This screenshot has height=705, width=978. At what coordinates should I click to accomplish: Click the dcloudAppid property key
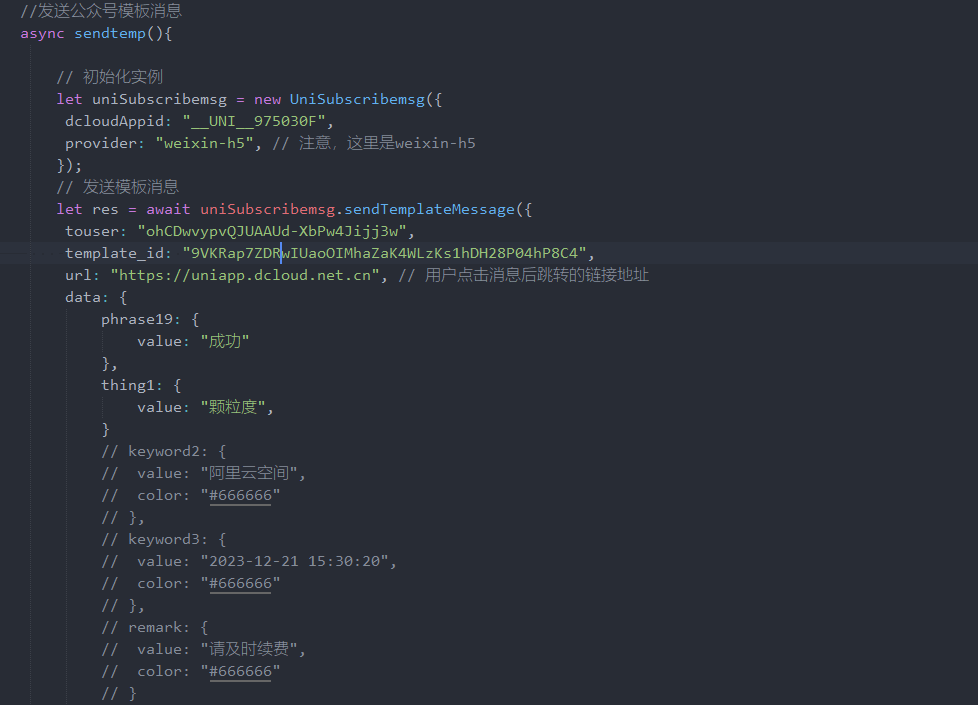coord(114,121)
